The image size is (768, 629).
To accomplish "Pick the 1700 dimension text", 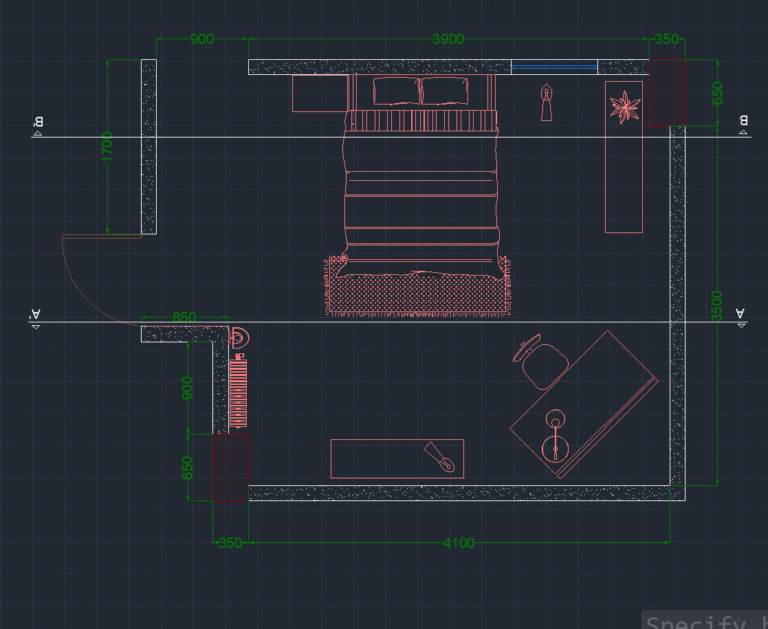I will [107, 146].
